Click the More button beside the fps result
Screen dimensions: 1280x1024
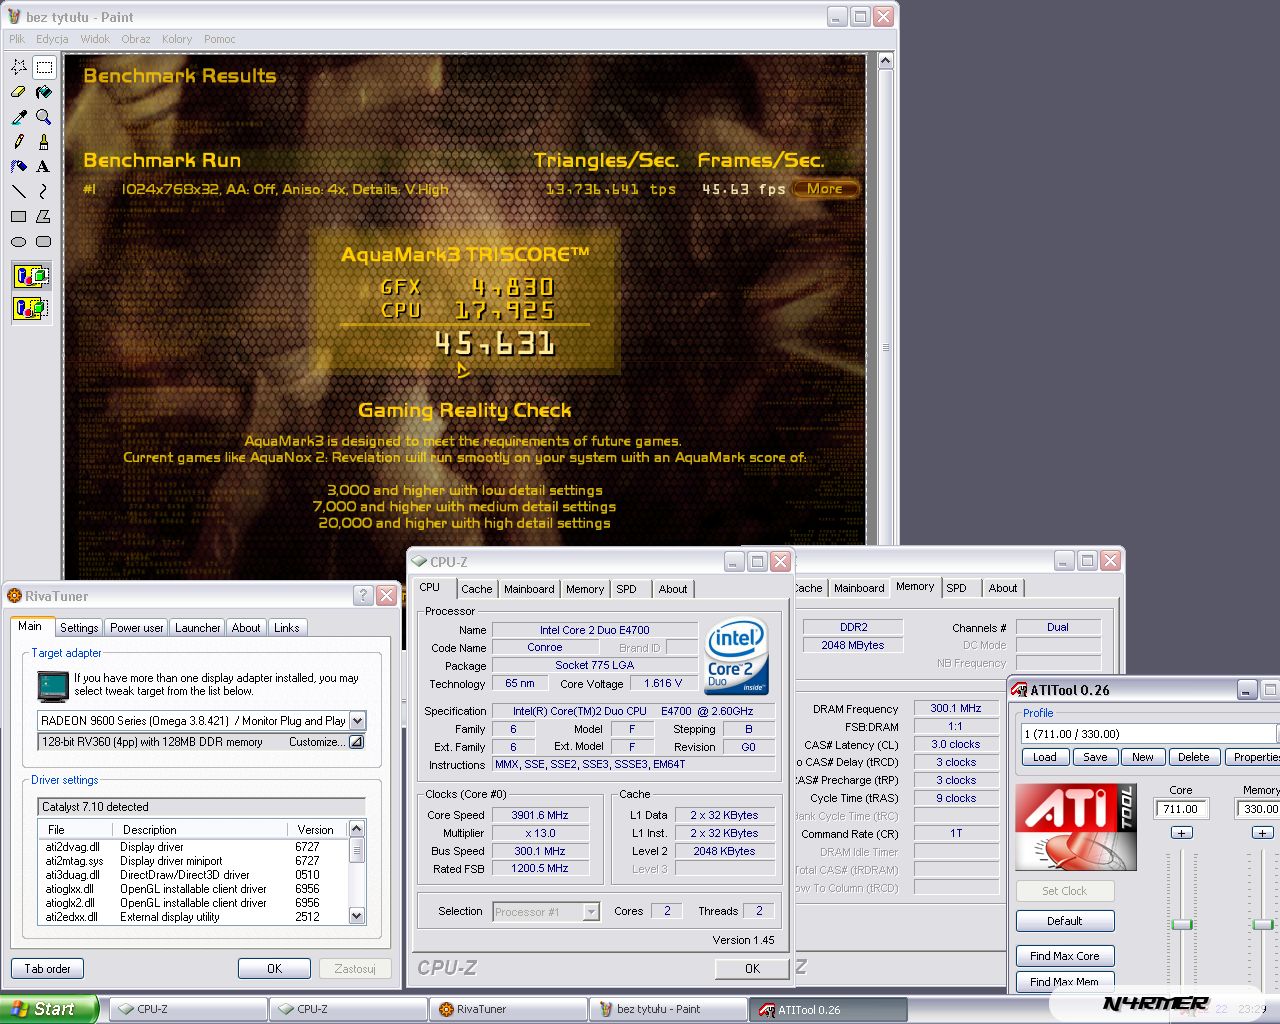click(x=825, y=188)
